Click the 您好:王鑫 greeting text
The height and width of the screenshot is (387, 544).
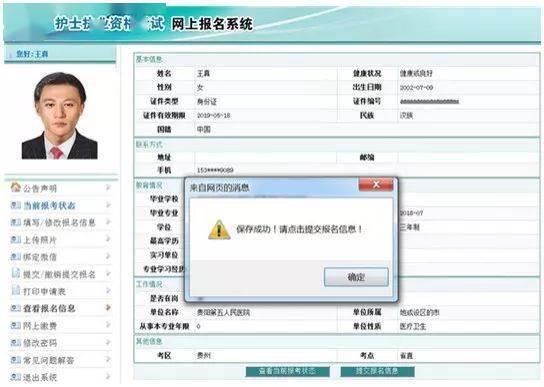(x=32, y=54)
